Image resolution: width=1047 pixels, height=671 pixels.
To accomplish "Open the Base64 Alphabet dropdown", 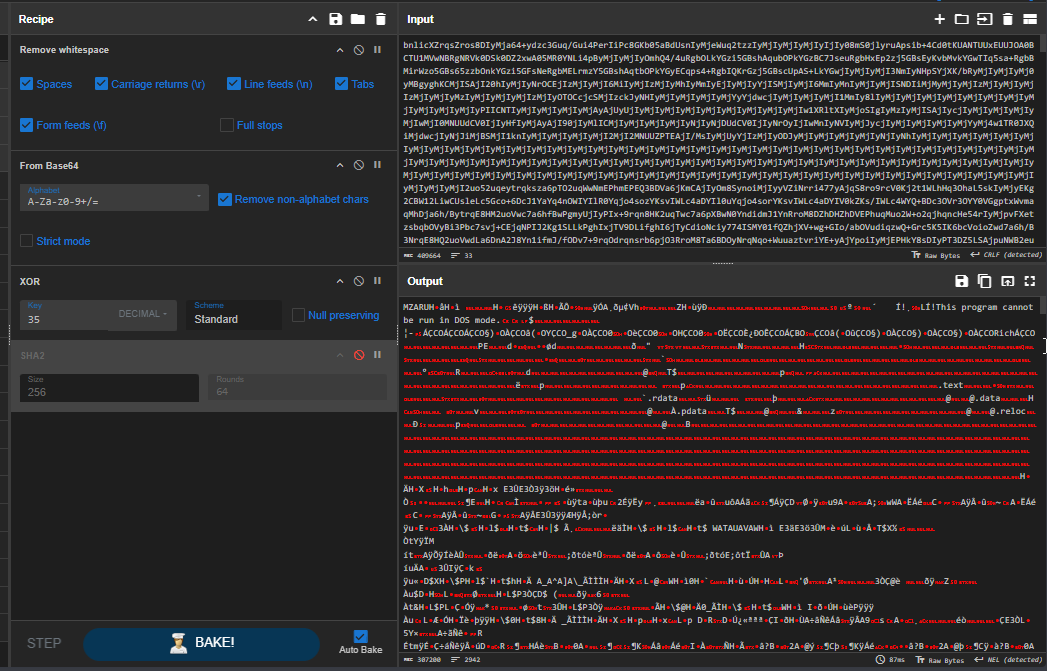I will tap(114, 198).
